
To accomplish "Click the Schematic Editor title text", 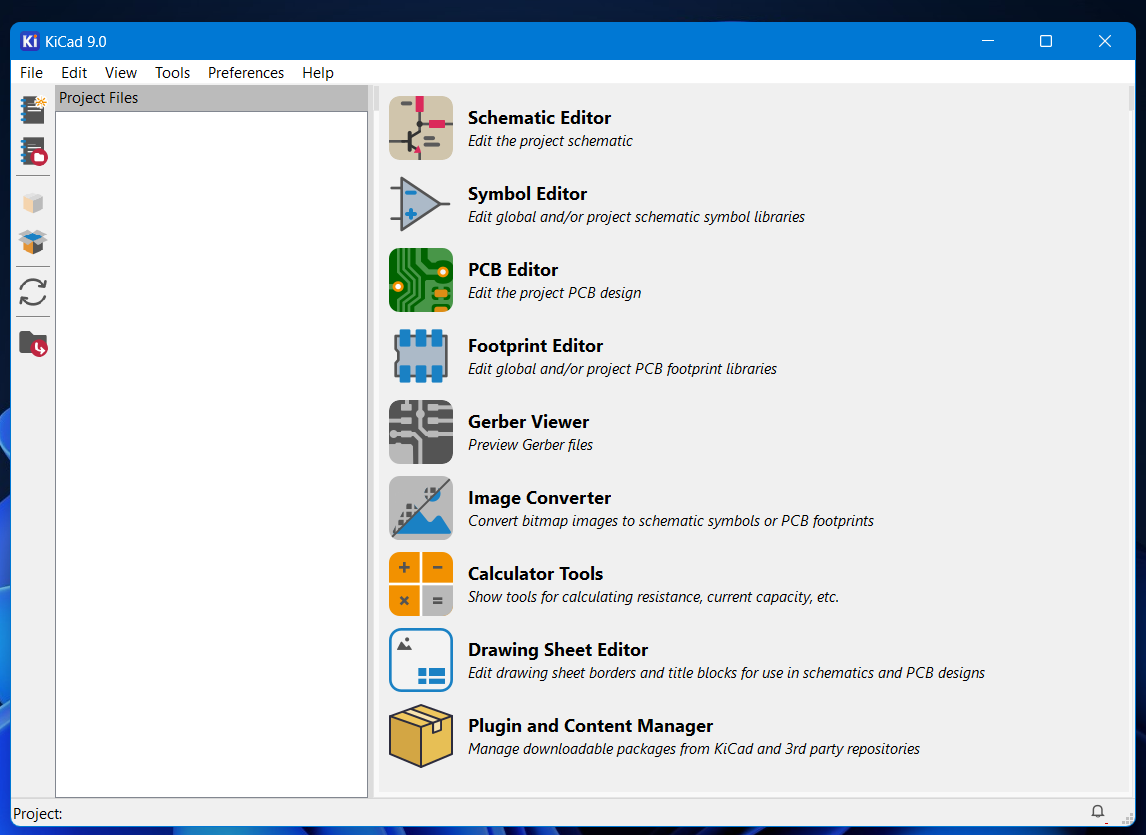I will point(539,118).
